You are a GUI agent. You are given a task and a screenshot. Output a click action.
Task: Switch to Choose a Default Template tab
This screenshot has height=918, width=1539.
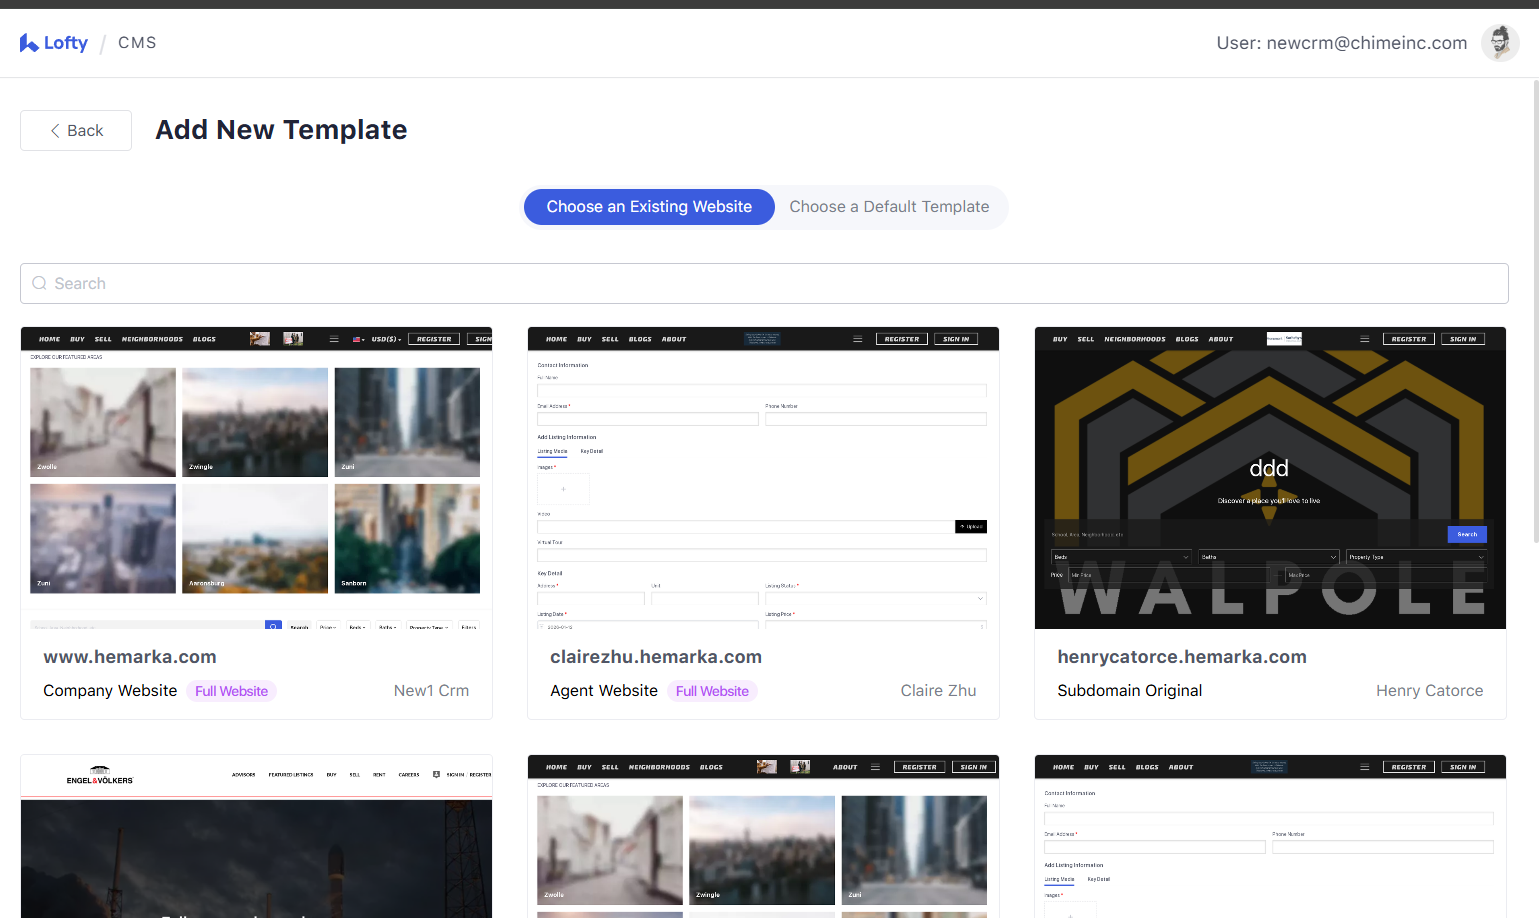[x=889, y=207]
